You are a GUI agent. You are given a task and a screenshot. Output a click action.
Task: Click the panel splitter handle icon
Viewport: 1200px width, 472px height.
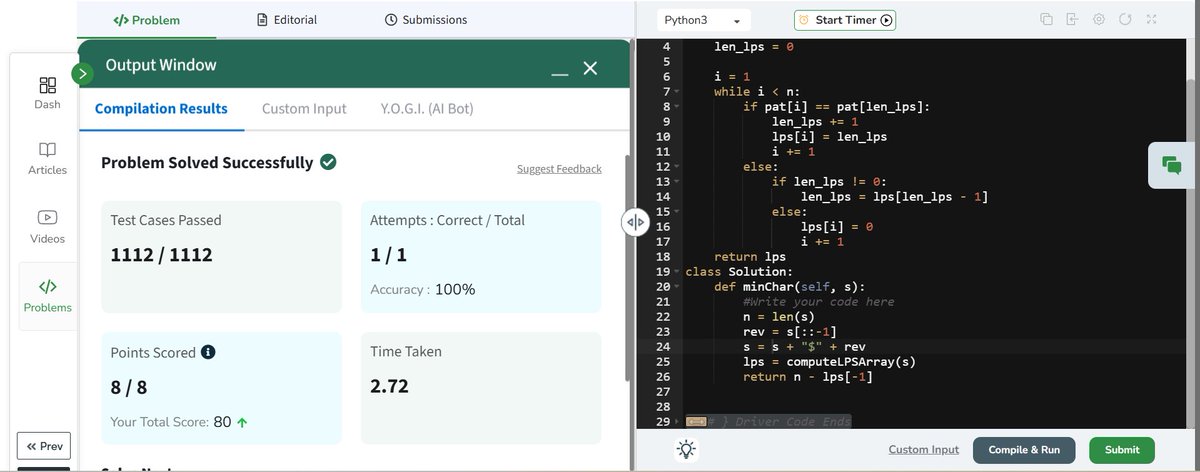click(635, 222)
